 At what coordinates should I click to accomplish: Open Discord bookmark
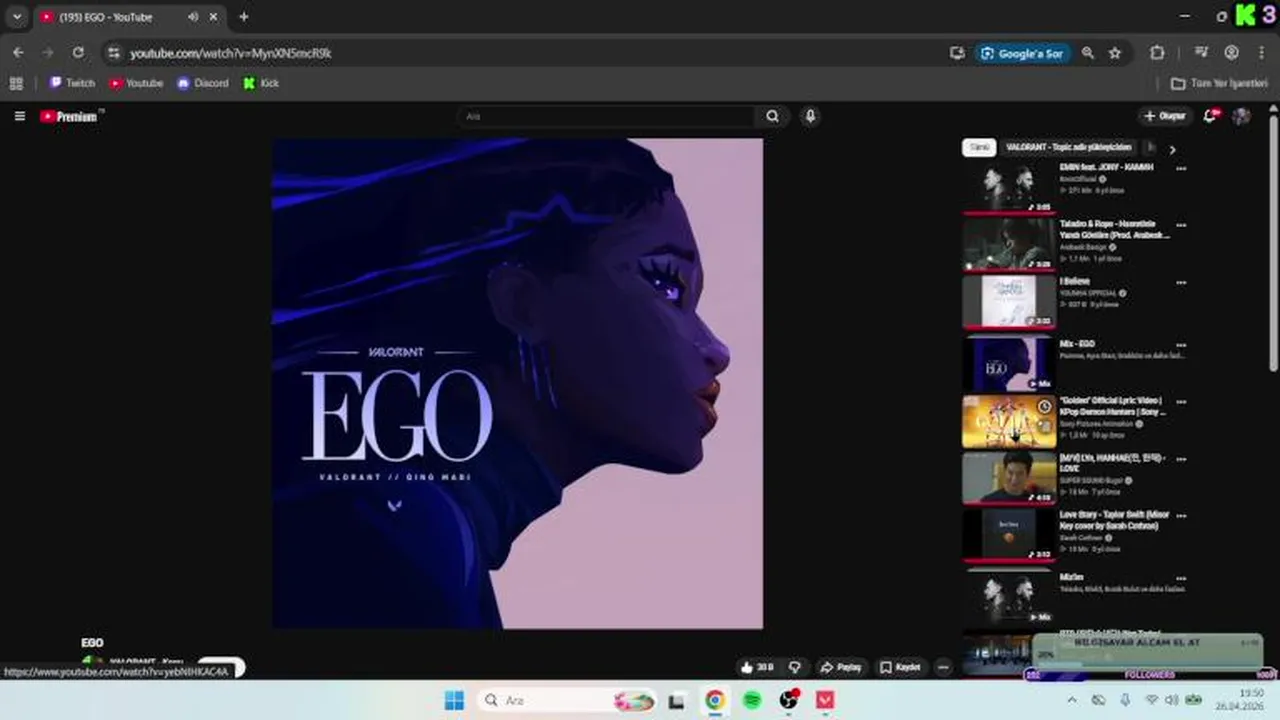pos(203,83)
